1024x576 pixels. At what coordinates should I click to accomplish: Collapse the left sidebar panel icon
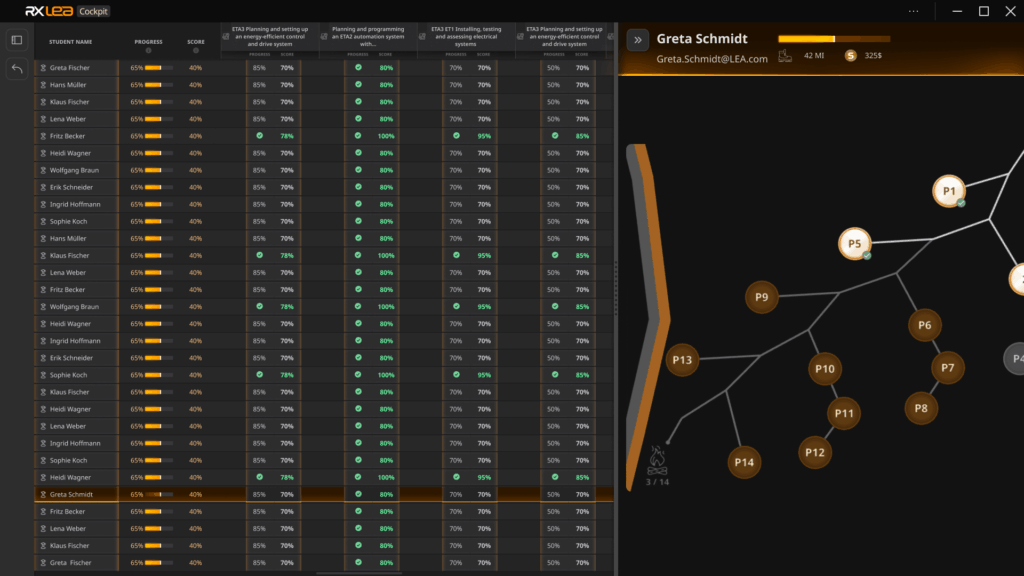14,38
